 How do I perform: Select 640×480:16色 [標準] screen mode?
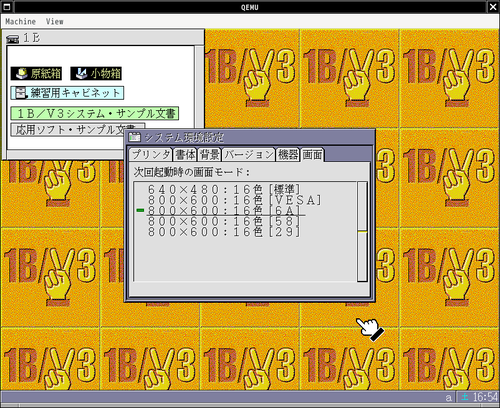coord(224,189)
